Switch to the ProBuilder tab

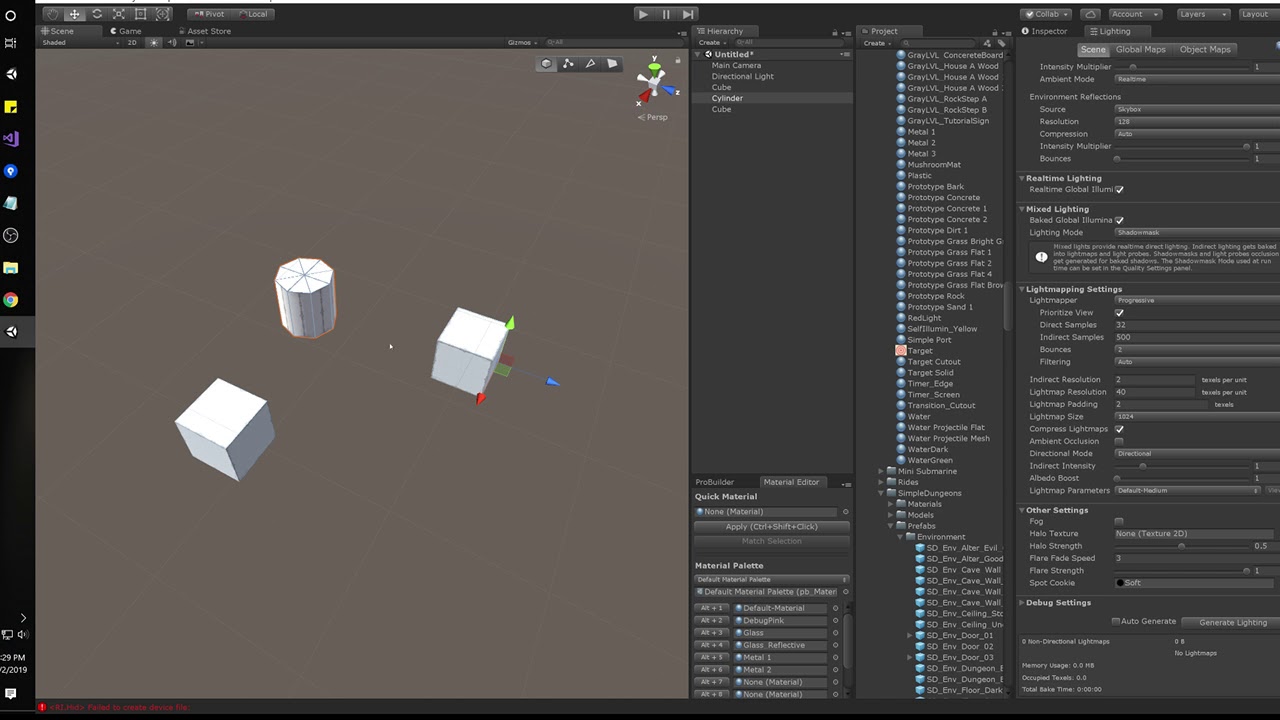click(714, 482)
